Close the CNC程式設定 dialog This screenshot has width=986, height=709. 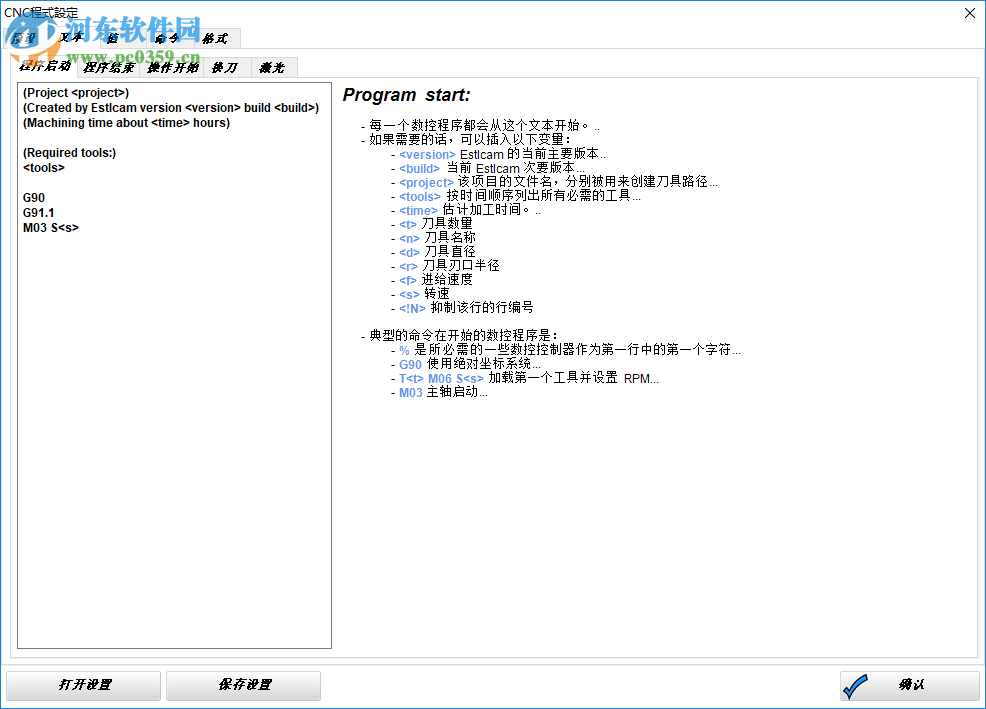coord(970,13)
